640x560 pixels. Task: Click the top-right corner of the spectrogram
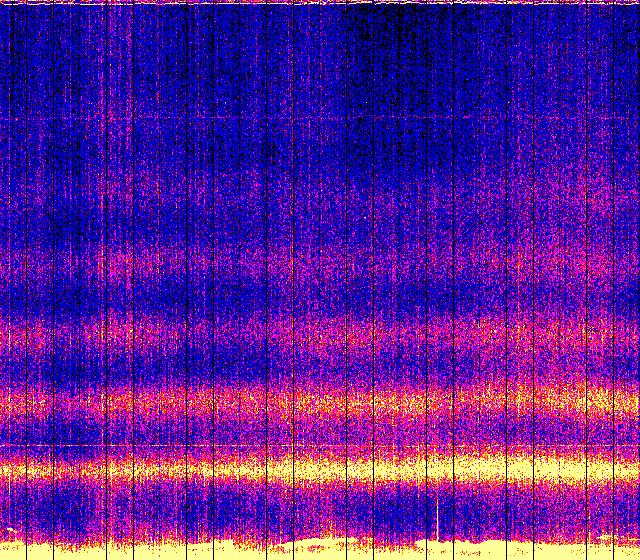(636, 3)
